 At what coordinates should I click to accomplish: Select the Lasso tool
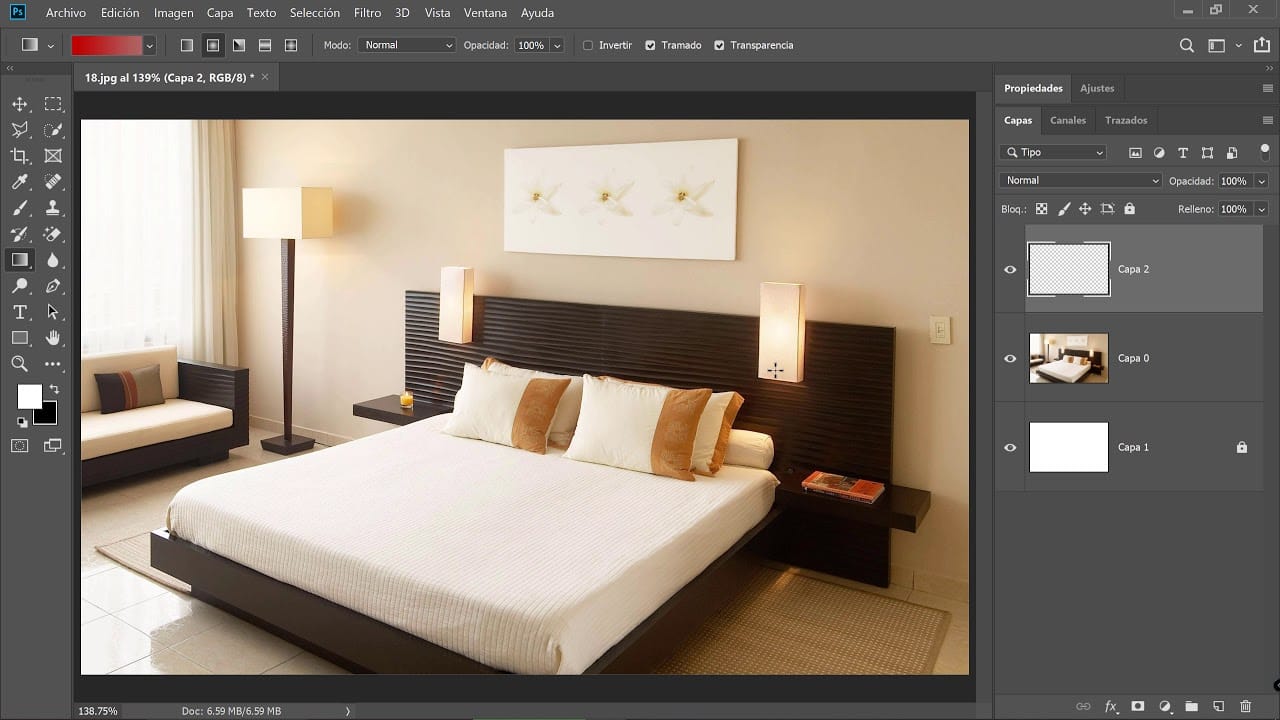(x=20, y=130)
